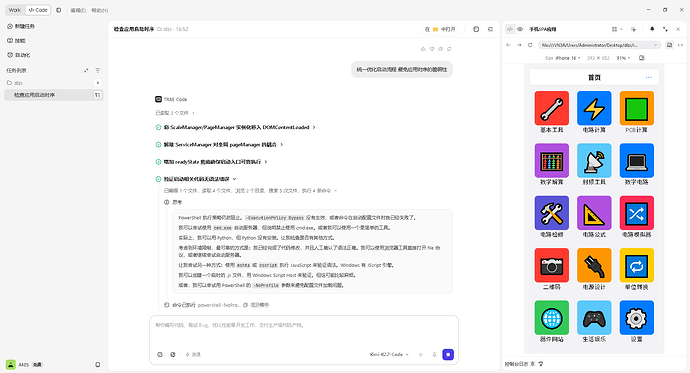The height and width of the screenshot is (373, 690).
Task: Open the triangle ruler formulas icon
Action: (594, 213)
